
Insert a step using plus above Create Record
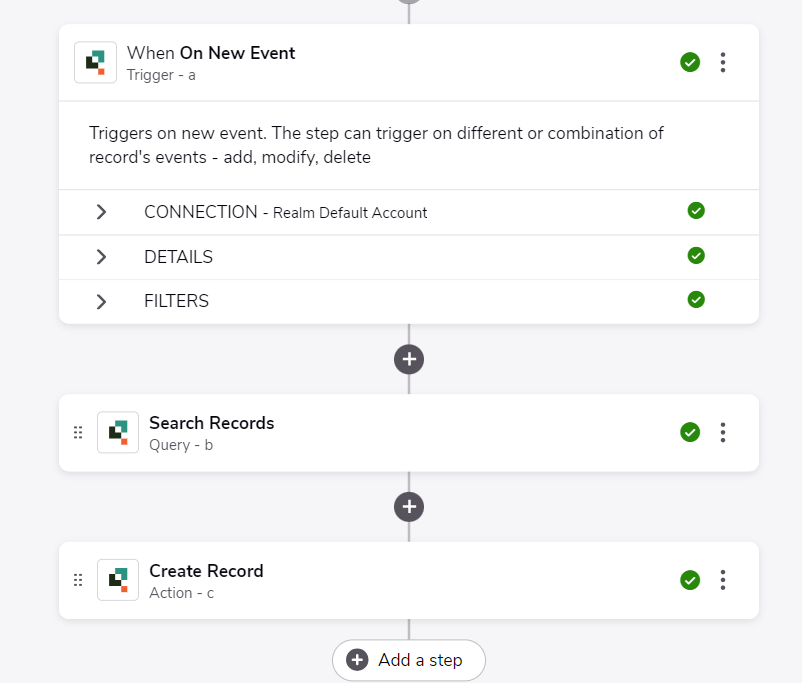tap(409, 507)
